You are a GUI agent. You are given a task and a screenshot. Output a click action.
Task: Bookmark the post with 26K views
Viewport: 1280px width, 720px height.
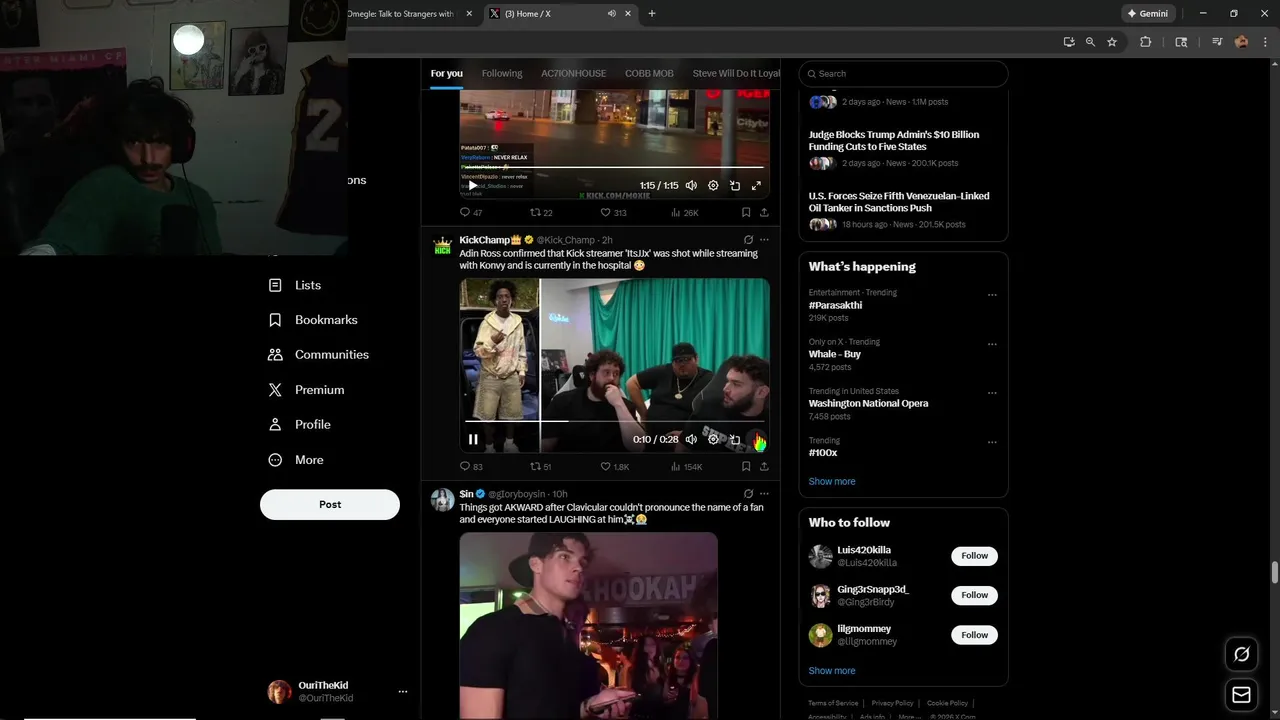[x=746, y=212]
